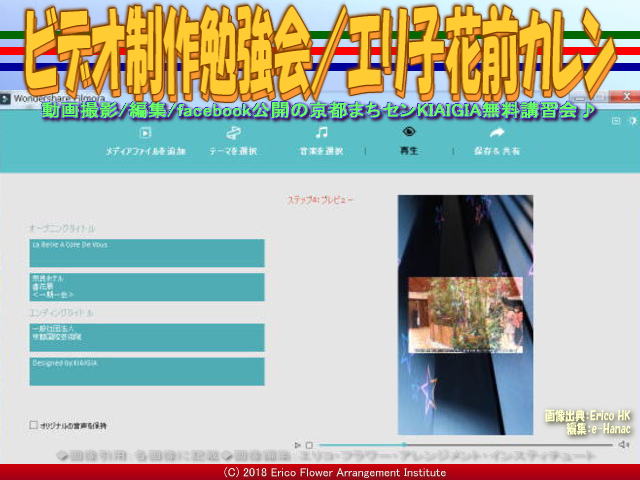This screenshot has height=480, width=640.
Task: Edit the second opening title text box
Action: point(147,287)
